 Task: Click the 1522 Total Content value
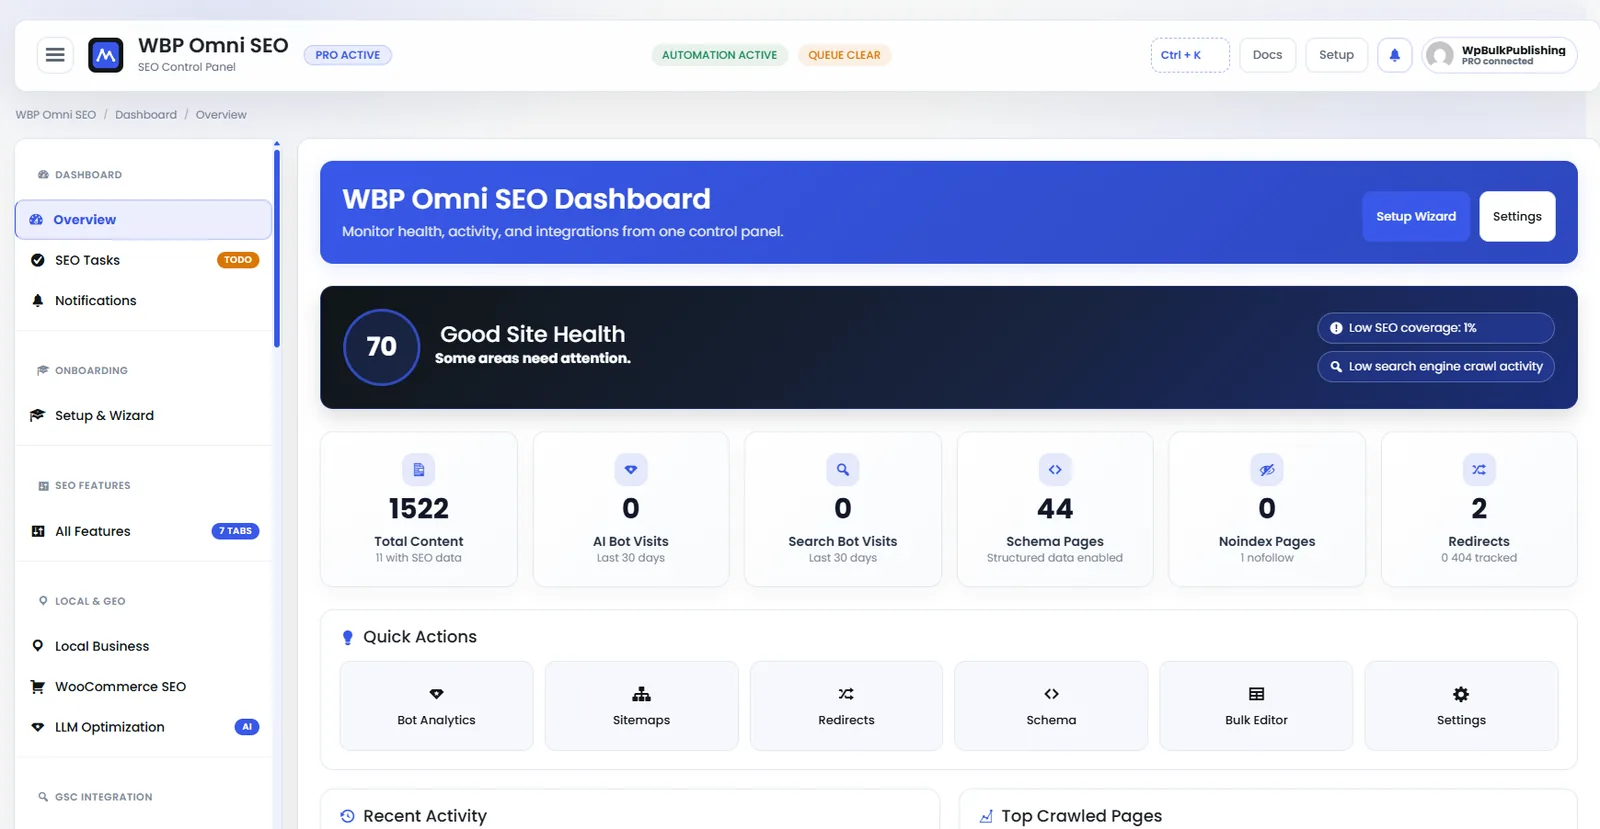point(419,509)
